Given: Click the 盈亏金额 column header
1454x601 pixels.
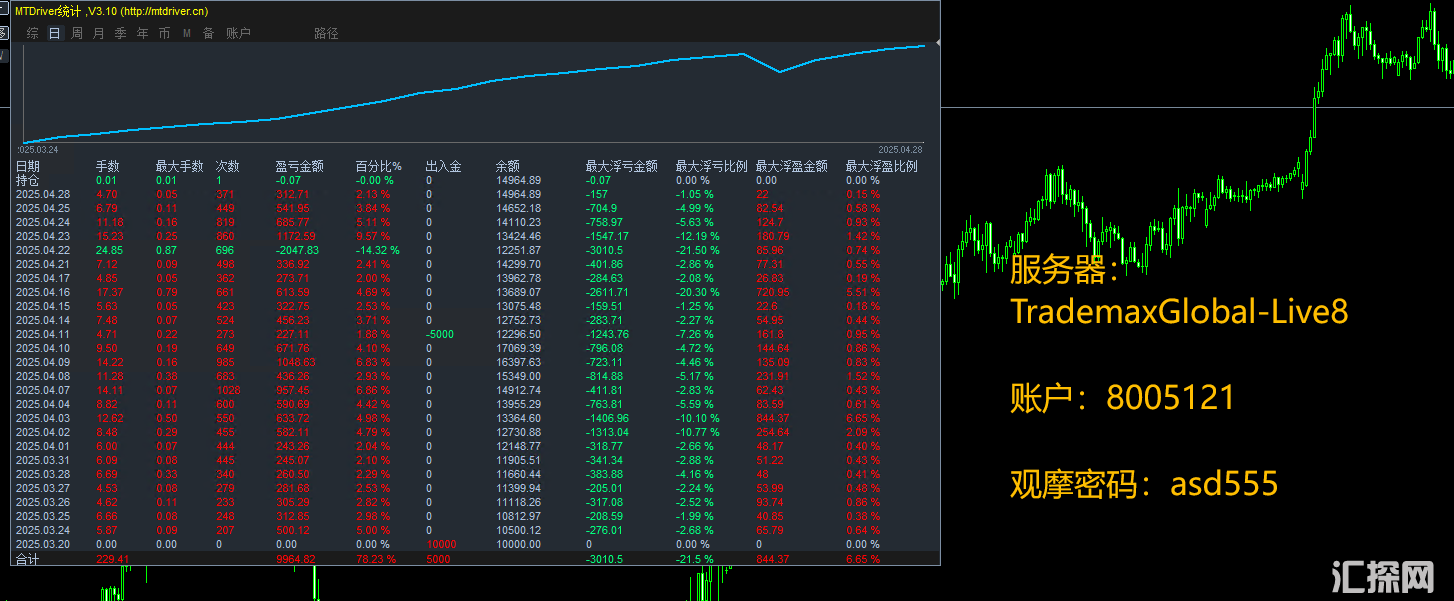Looking at the screenshot, I should pyautogui.click(x=300, y=167).
